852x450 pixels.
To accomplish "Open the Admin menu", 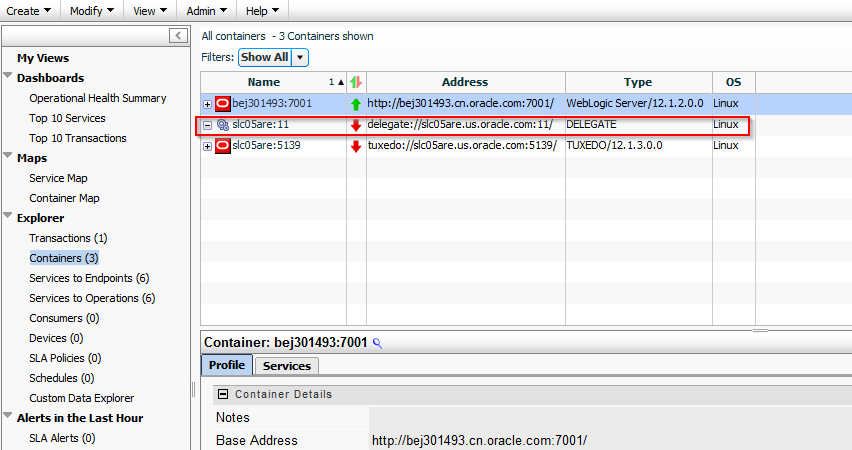I will click(206, 11).
